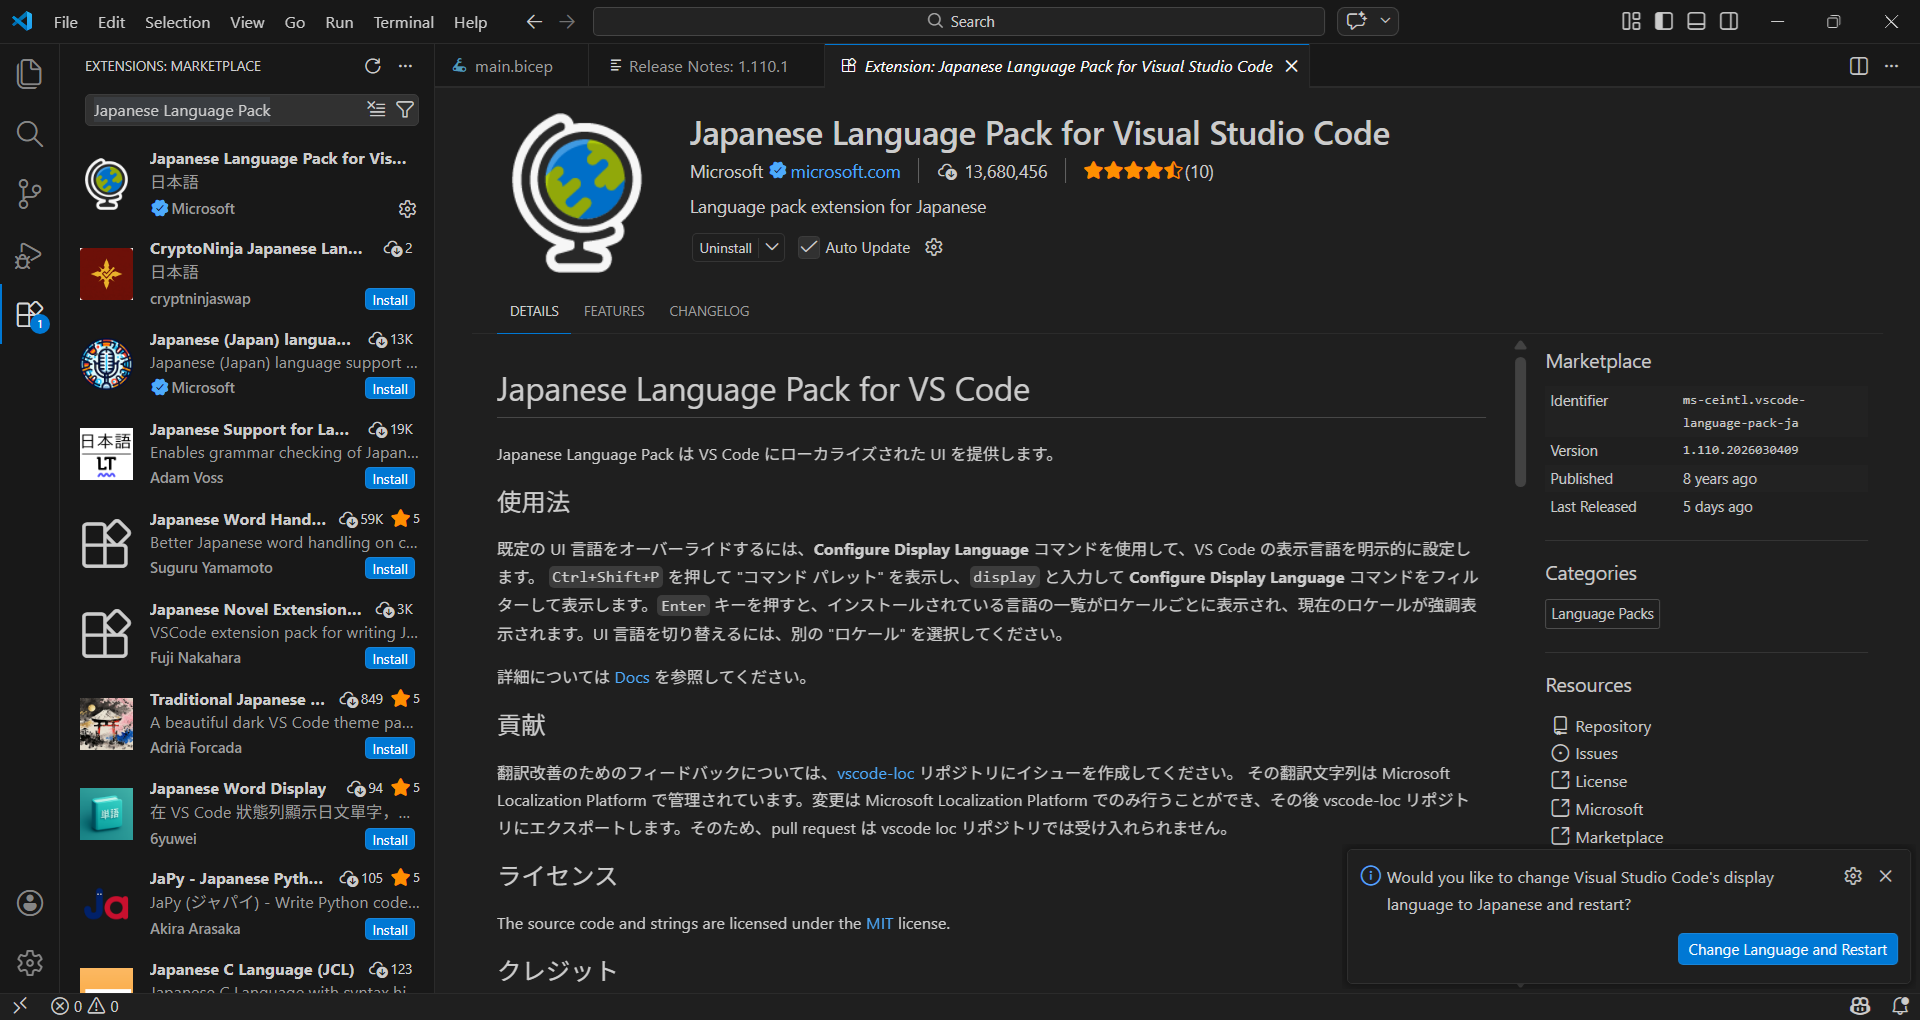Install Japanese Support for LanguageTool extension
The width and height of the screenshot is (1920, 1020).
point(390,479)
